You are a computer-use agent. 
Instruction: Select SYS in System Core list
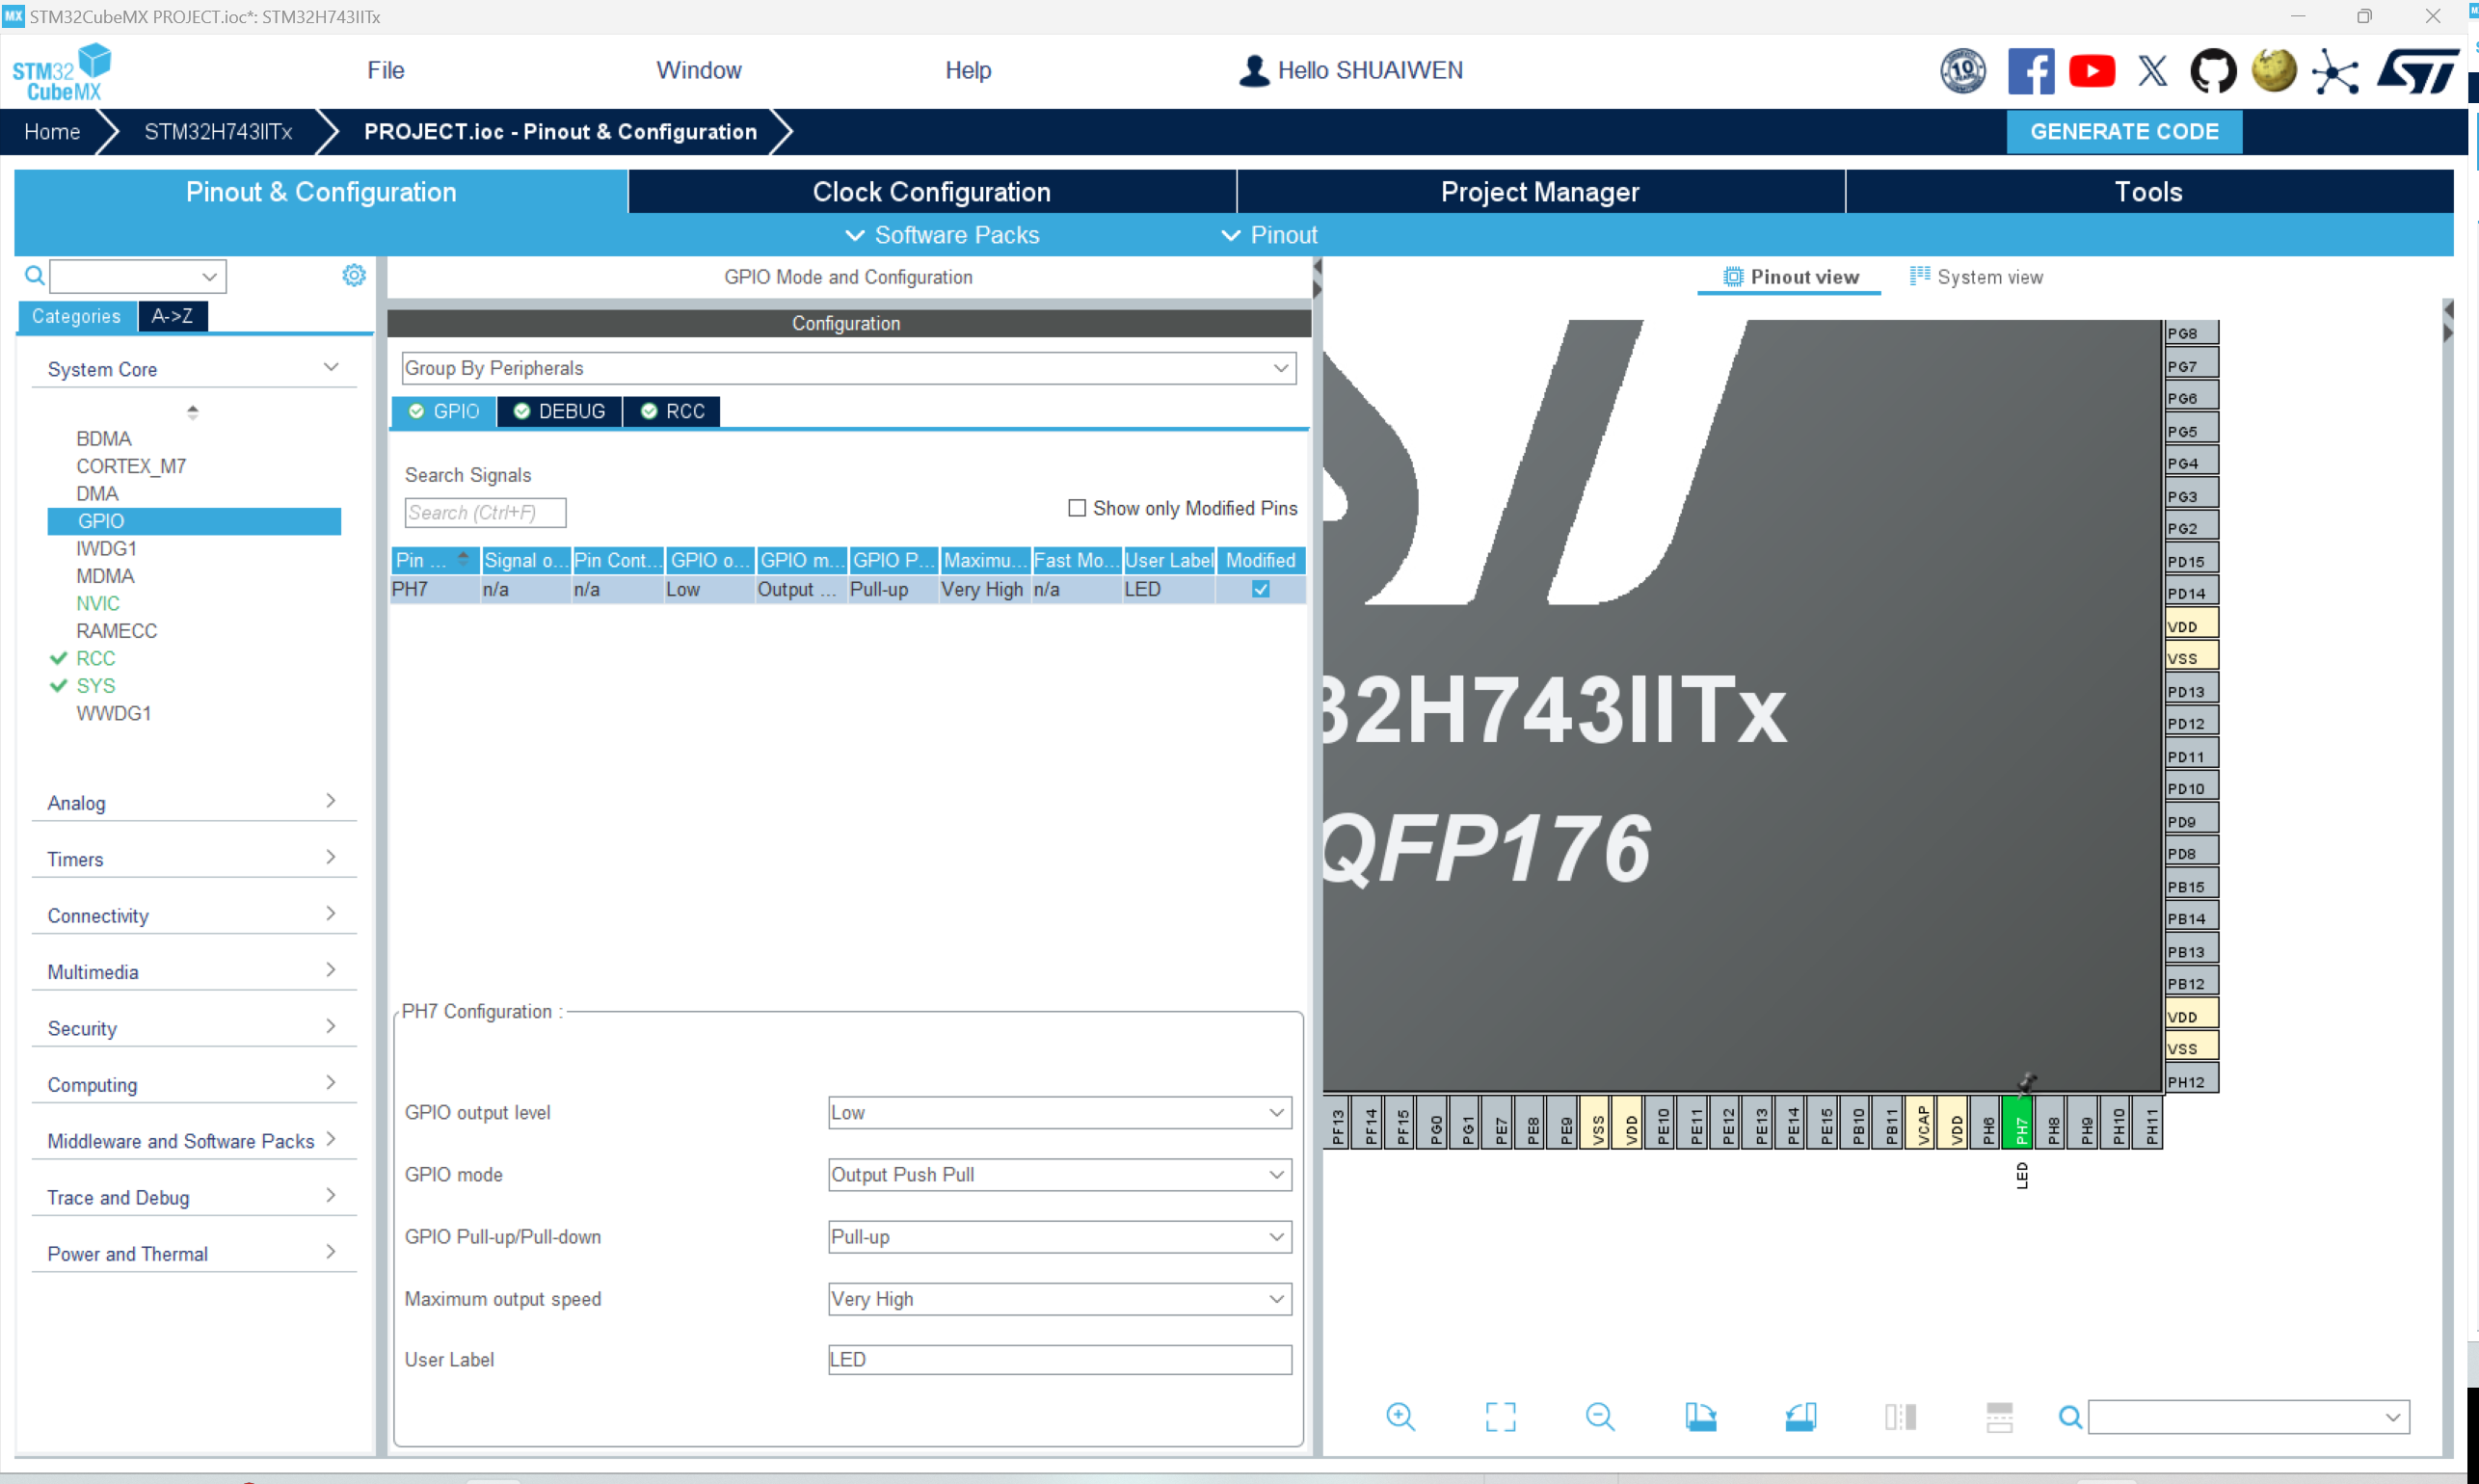95,685
